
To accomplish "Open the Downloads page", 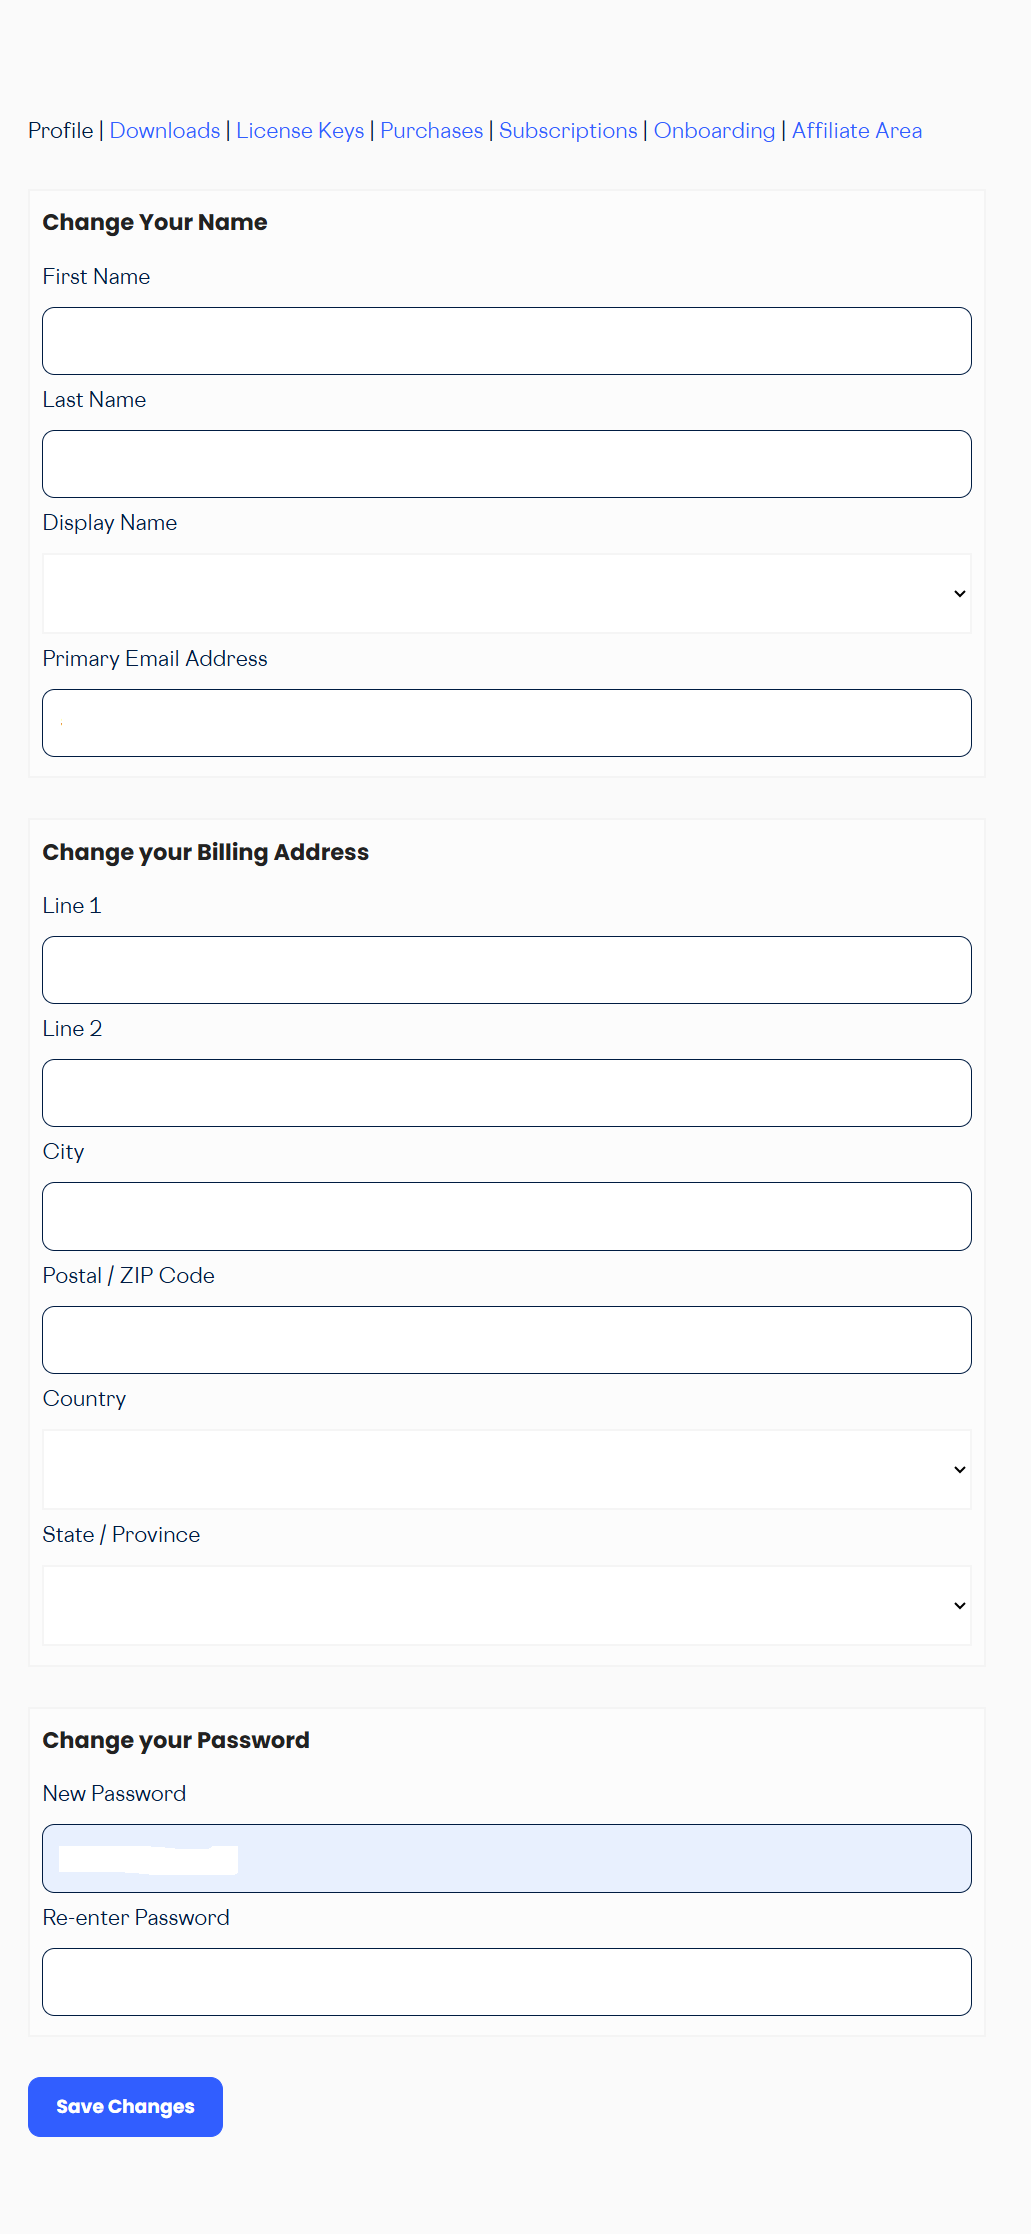I will 165,131.
